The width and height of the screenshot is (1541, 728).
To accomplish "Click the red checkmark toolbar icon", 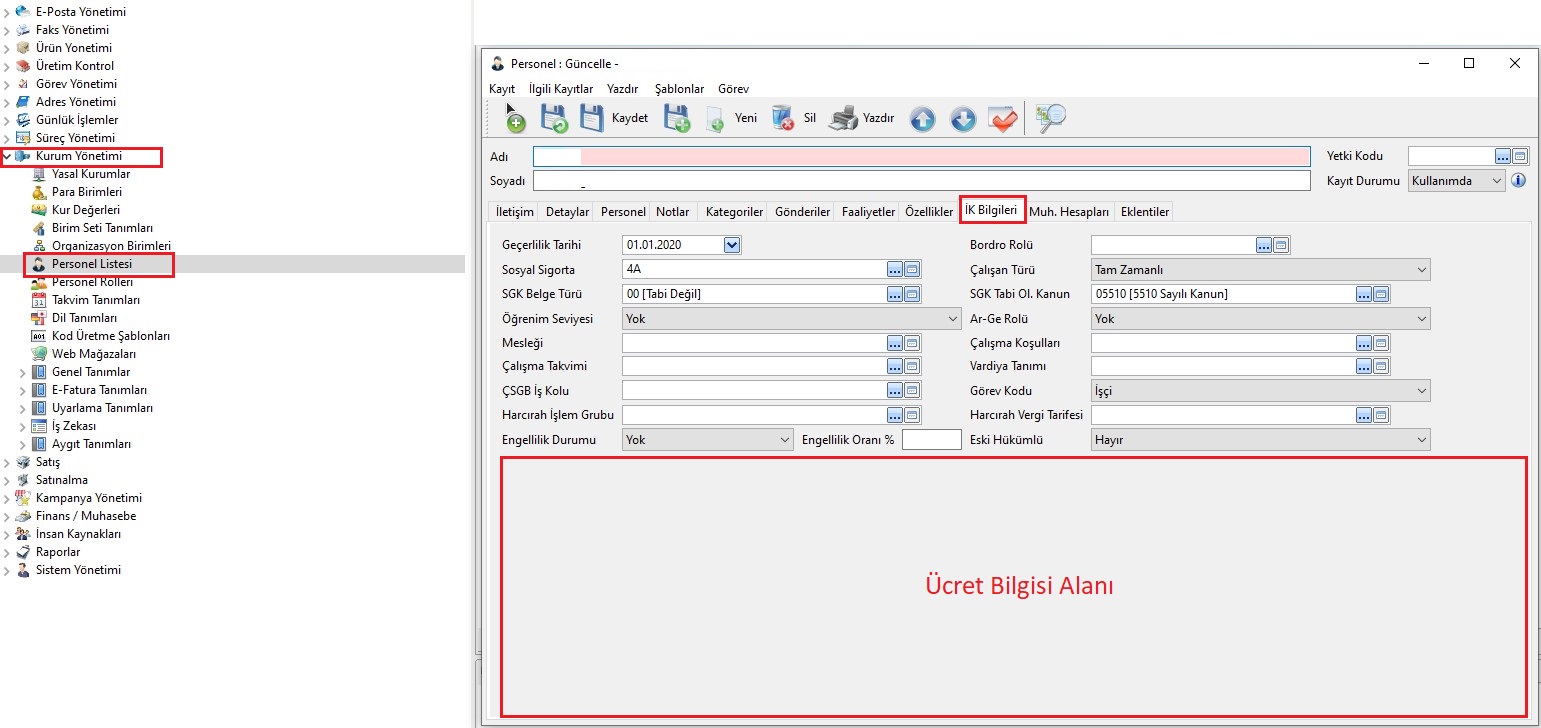I will pyautogui.click(x=1002, y=119).
